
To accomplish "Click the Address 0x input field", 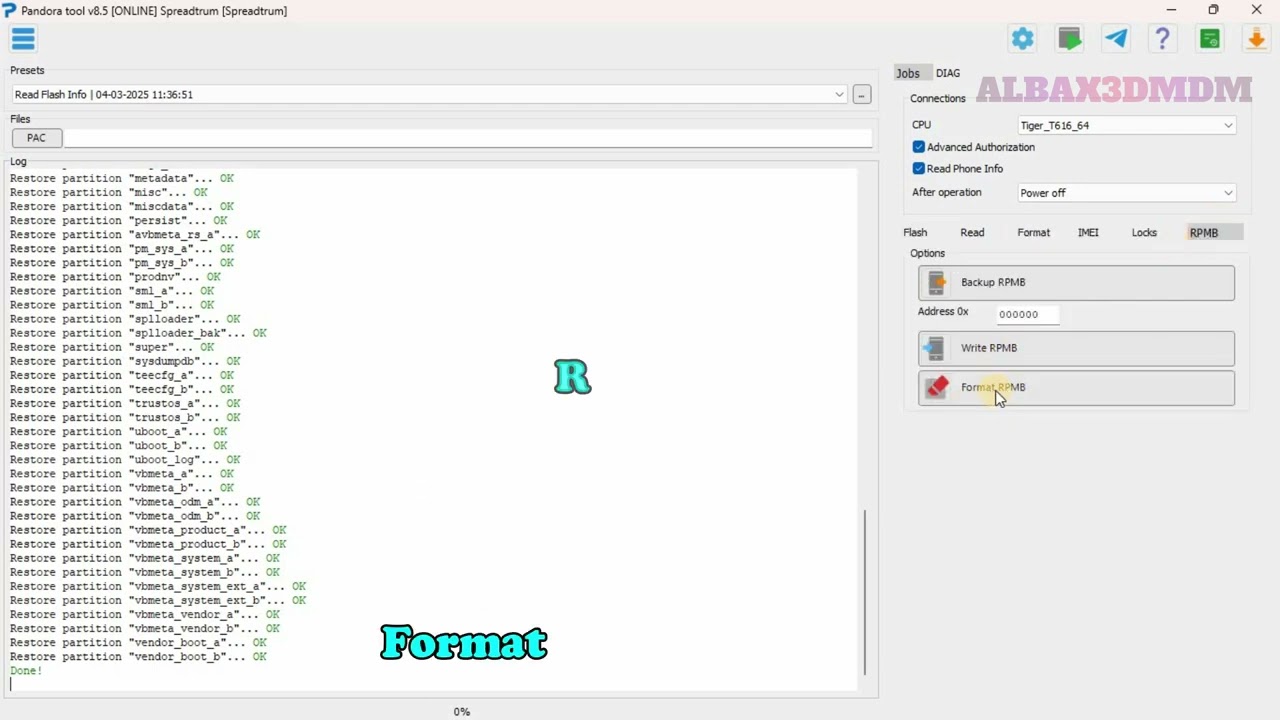I will pos(1027,314).
